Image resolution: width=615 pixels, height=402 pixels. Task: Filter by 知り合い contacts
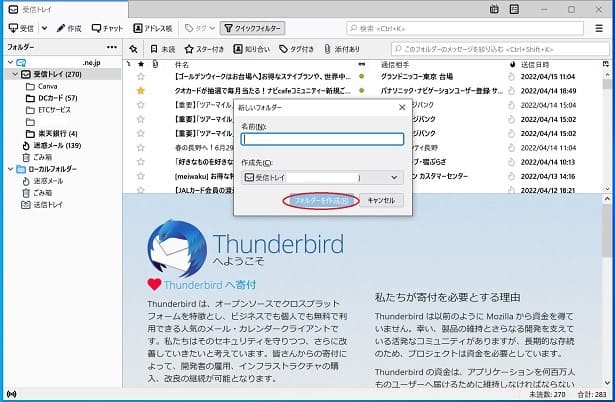point(252,49)
